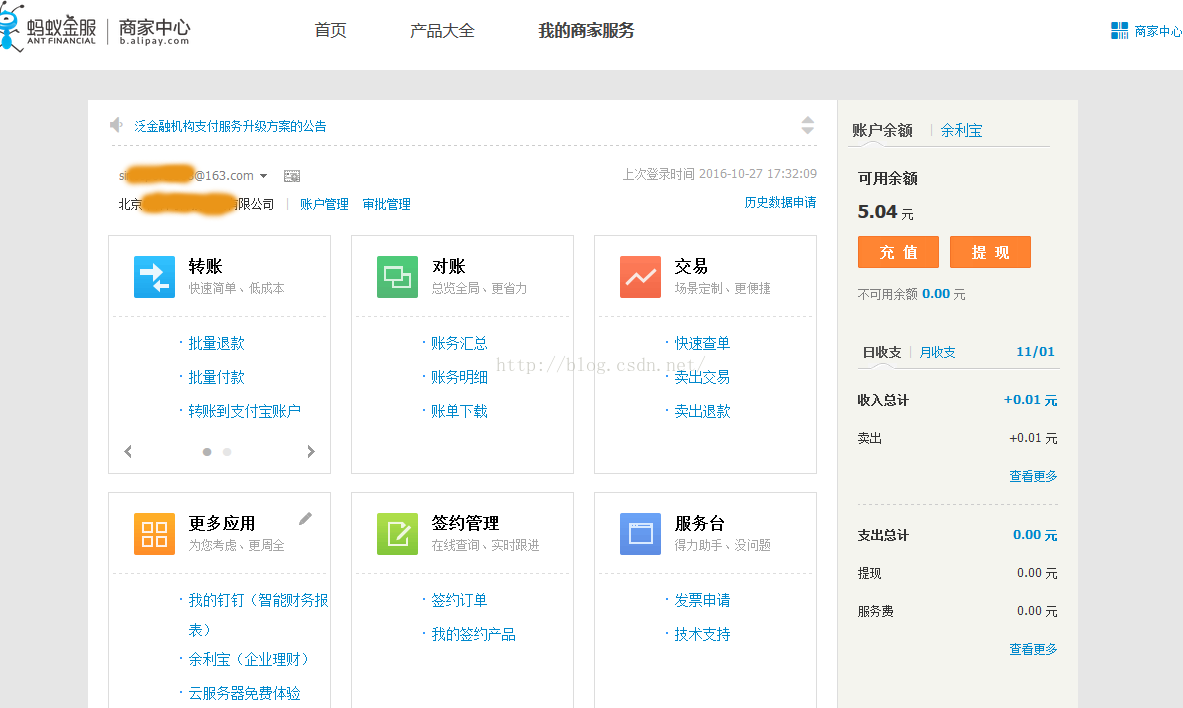The image size is (1183, 708).
Task: Click the +0.01 元 income total
Action: (1031, 400)
